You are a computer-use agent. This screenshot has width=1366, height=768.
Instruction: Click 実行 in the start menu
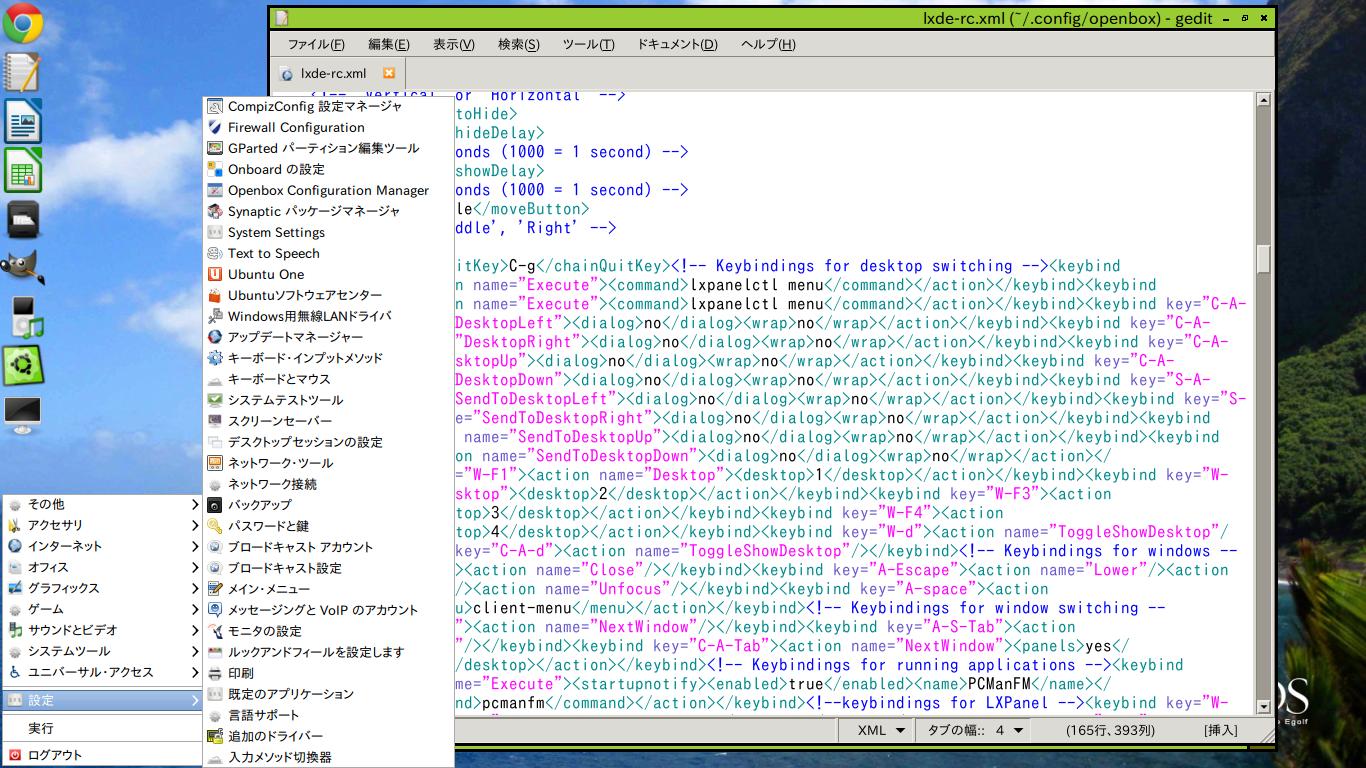click(x=41, y=728)
